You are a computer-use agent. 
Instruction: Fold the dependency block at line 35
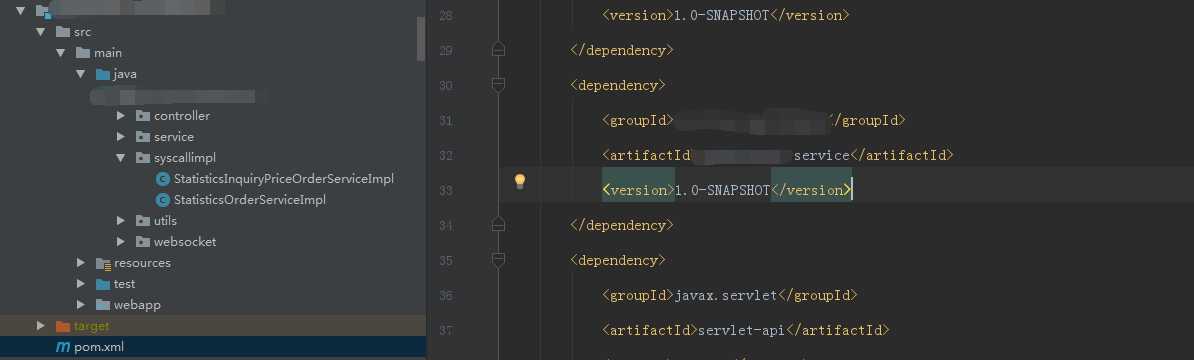498,260
